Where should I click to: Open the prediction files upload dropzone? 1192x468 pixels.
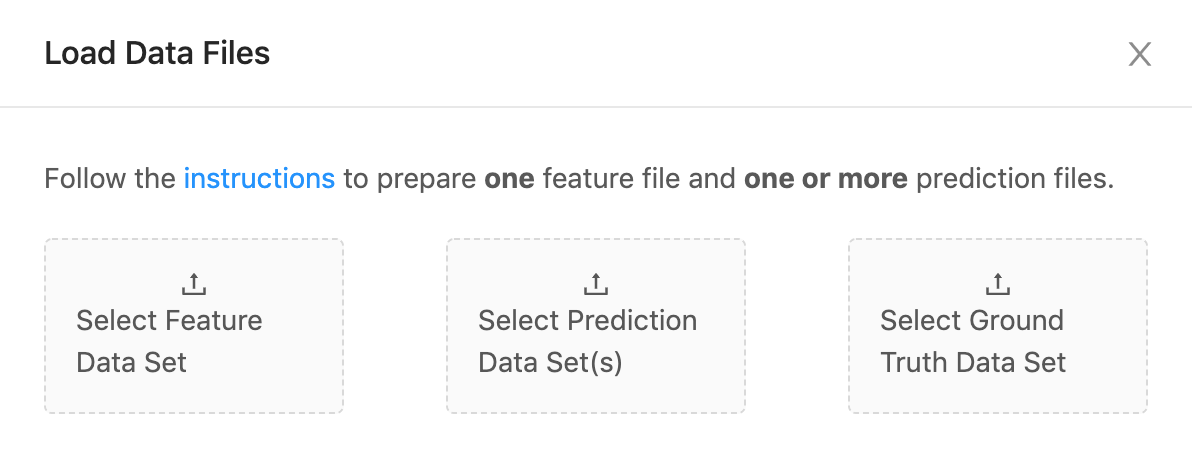[596, 326]
